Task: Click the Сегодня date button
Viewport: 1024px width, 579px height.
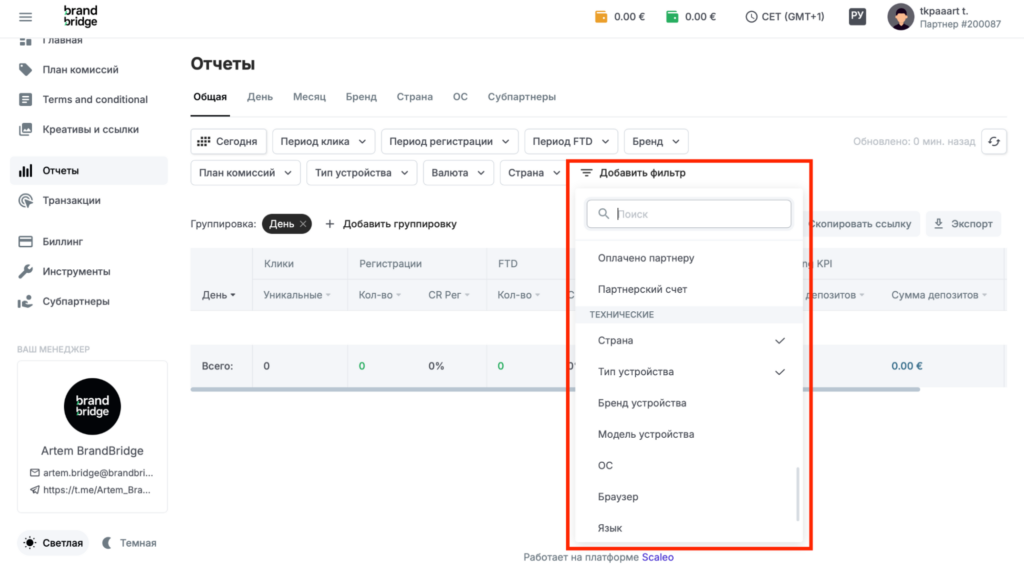Action: (228, 142)
